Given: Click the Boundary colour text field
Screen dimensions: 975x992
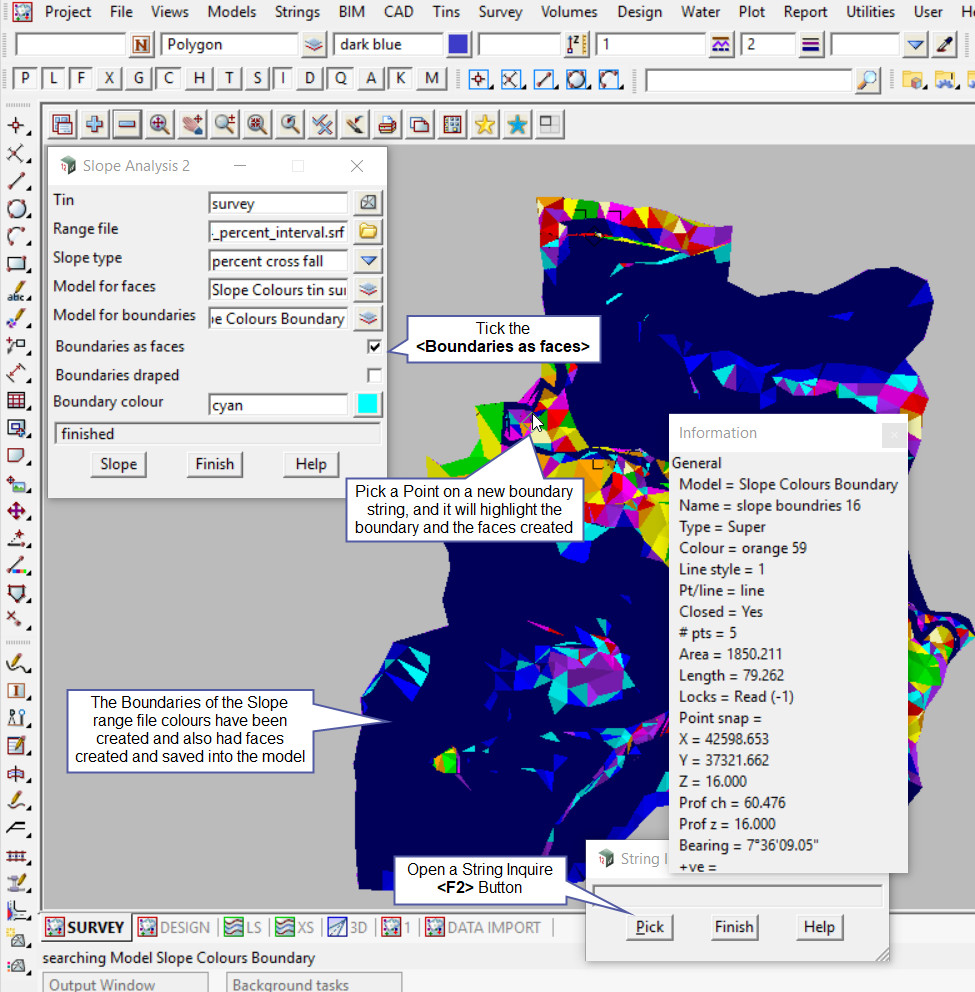Looking at the screenshot, I should [x=278, y=405].
